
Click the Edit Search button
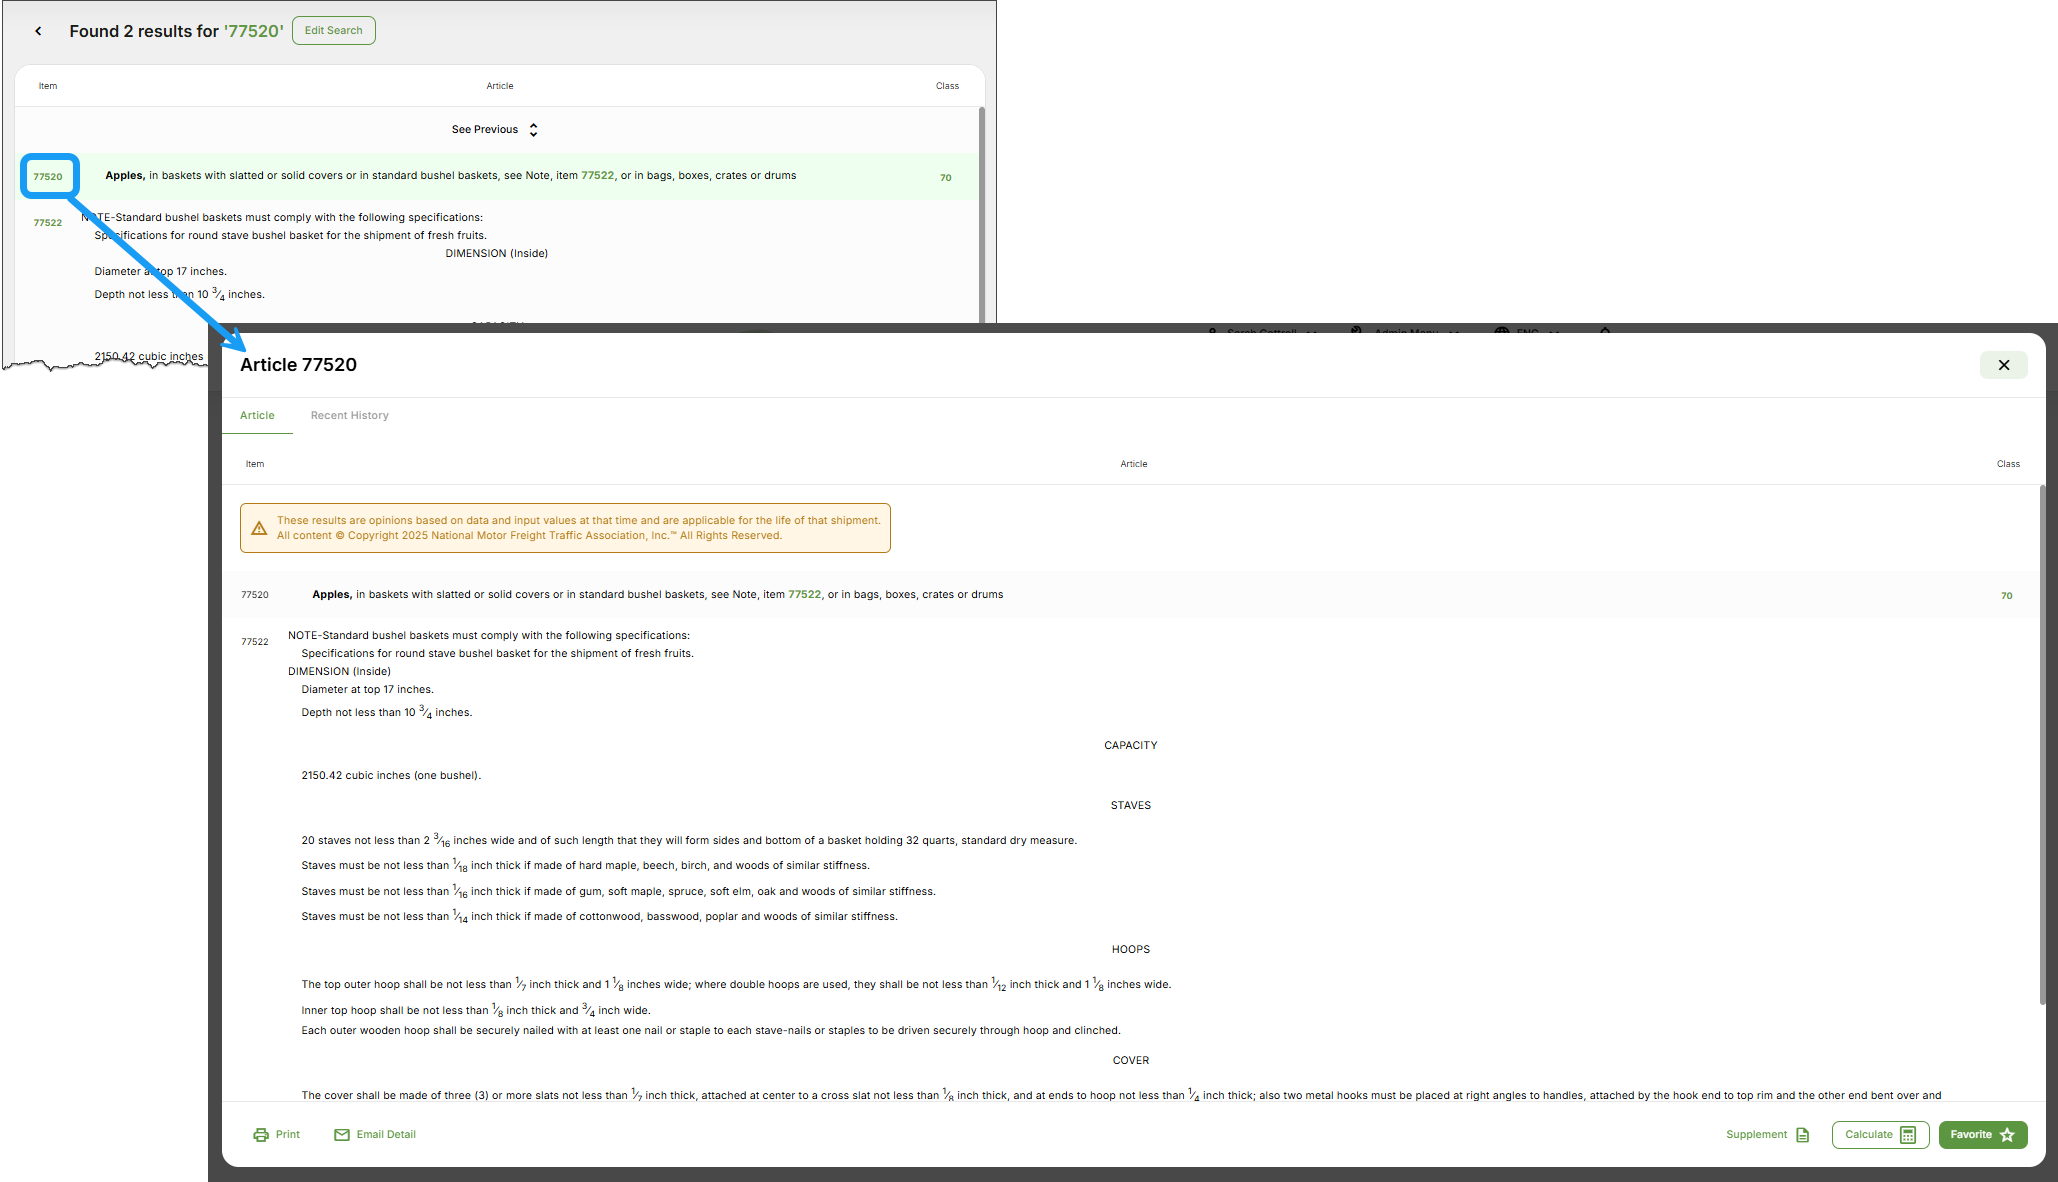point(333,30)
